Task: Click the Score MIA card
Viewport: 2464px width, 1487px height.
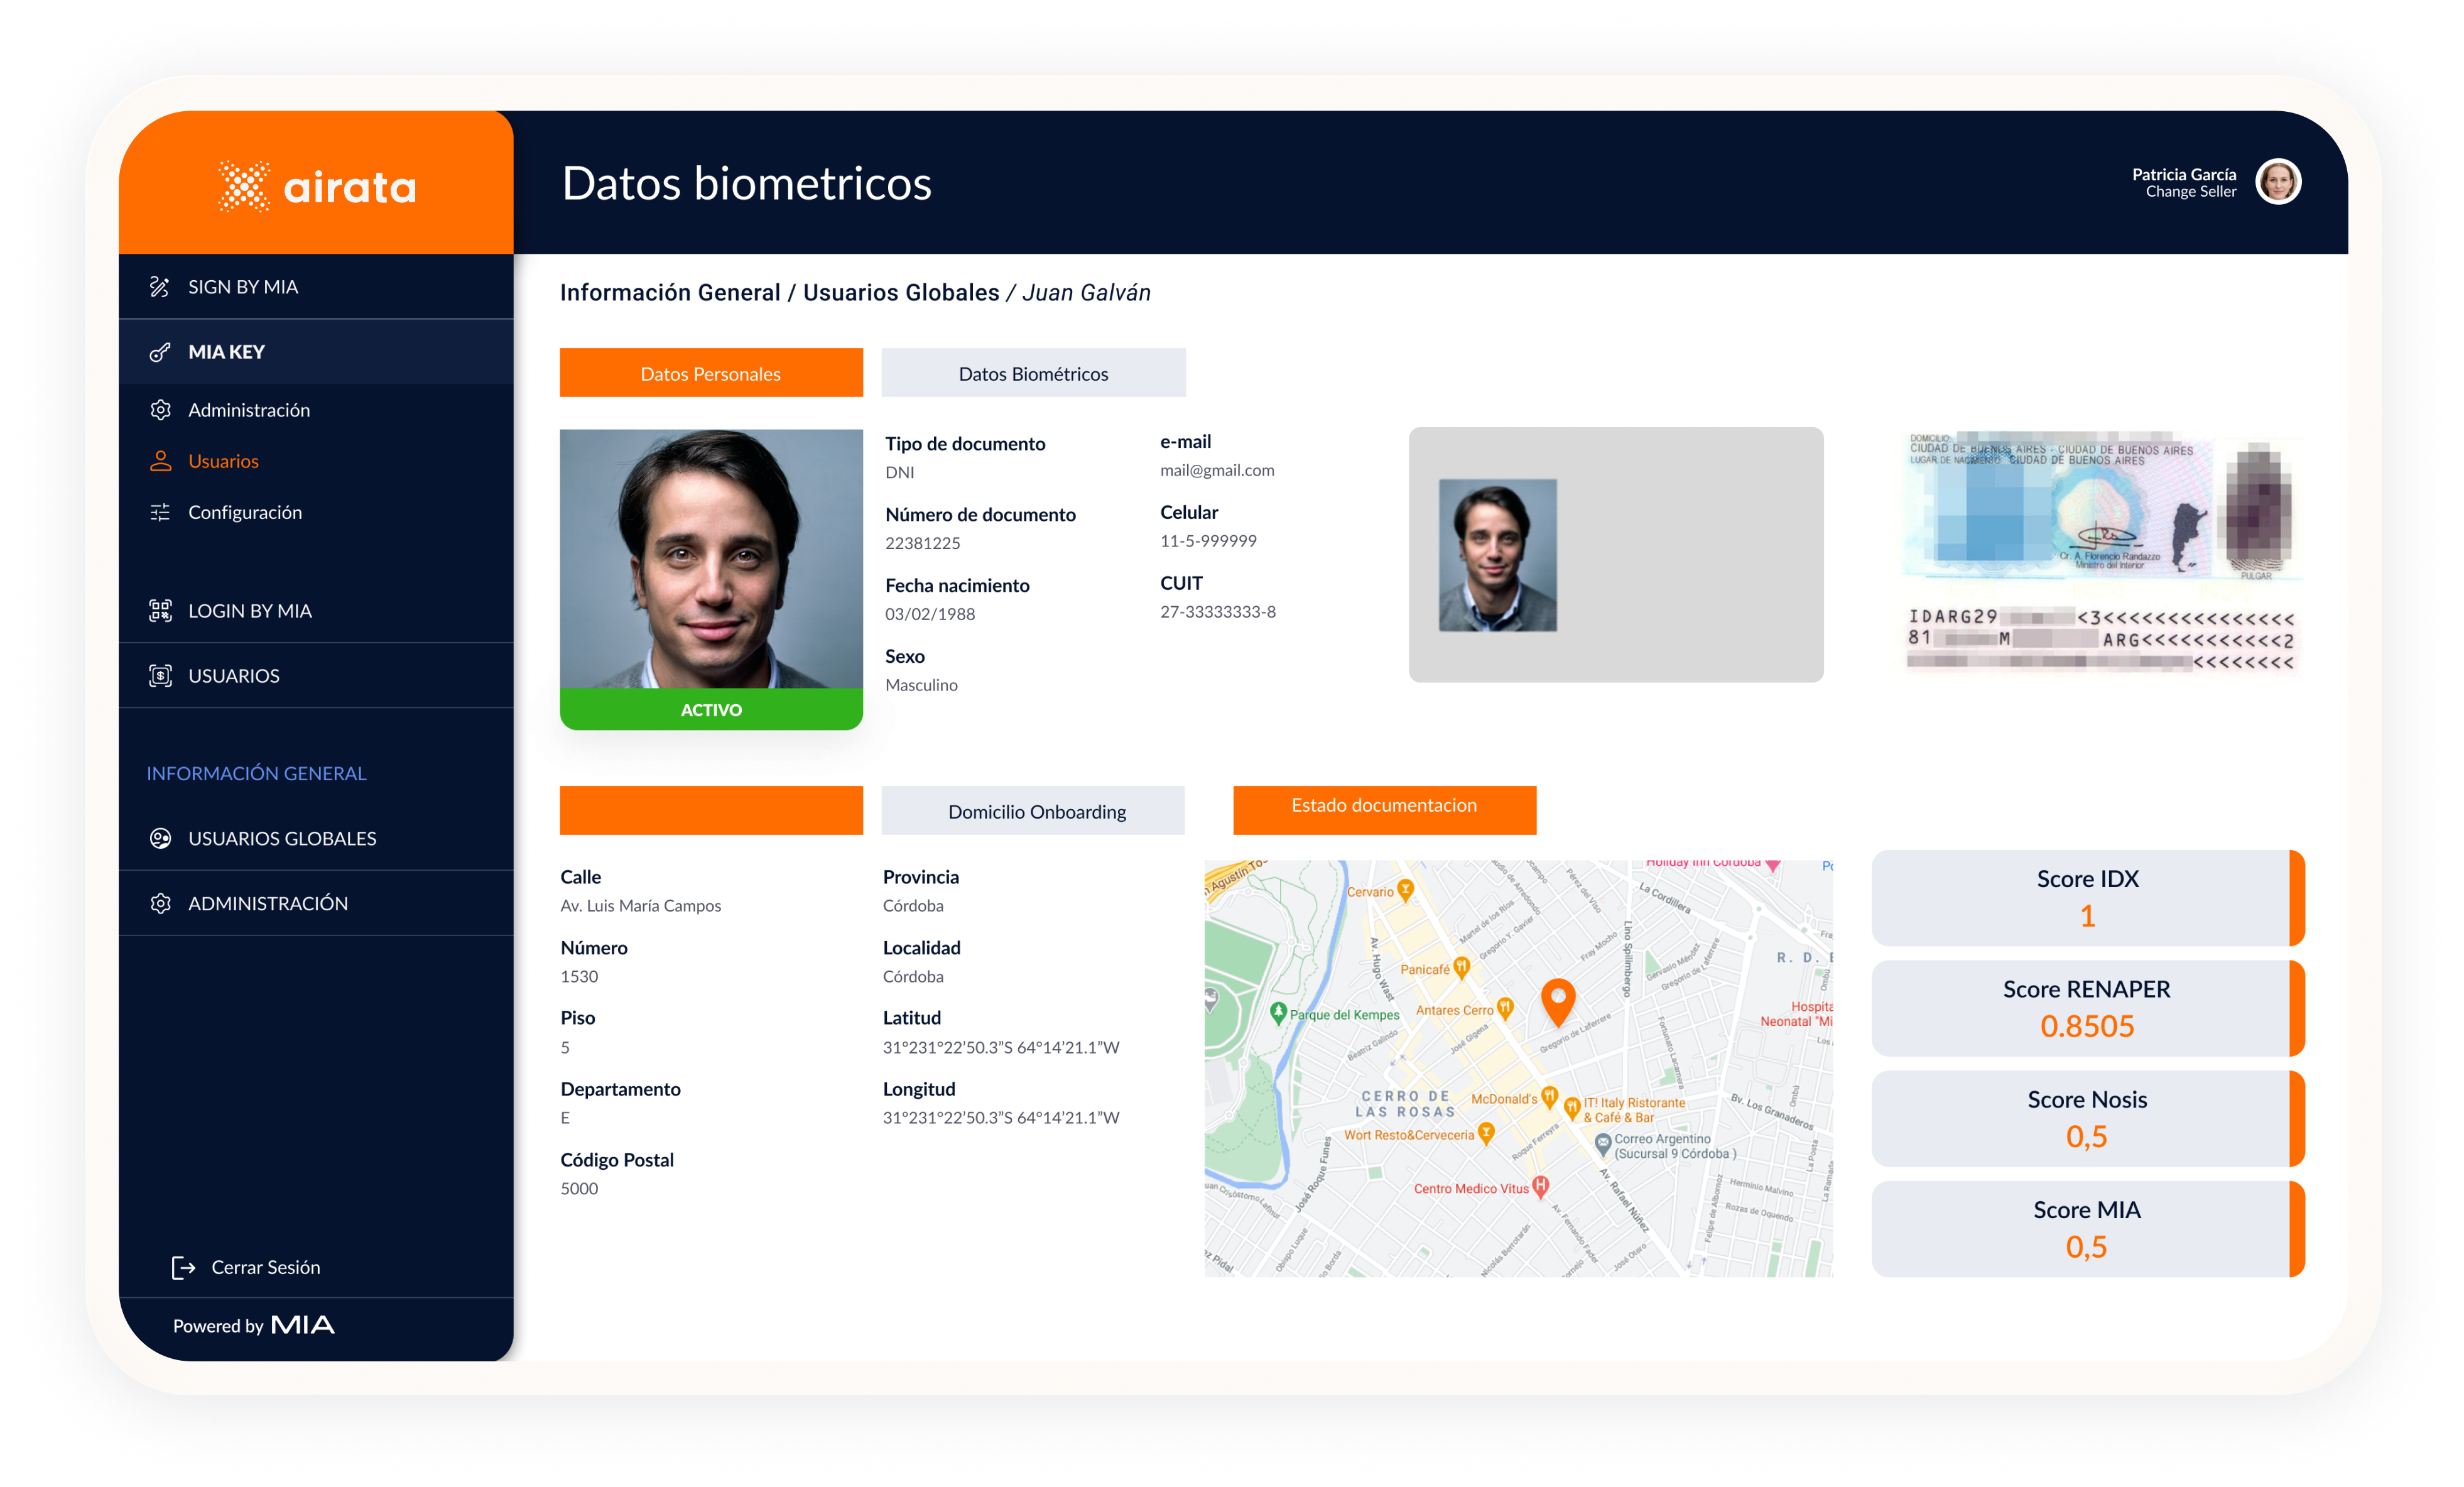Action: tap(2088, 1229)
